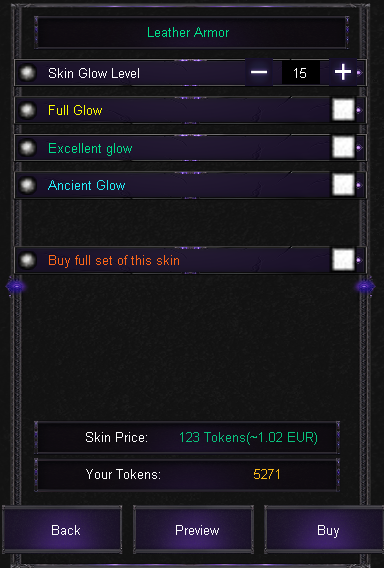The width and height of the screenshot is (384, 568).
Task: Click orb icon beside Buy full set
Action: 27,260
